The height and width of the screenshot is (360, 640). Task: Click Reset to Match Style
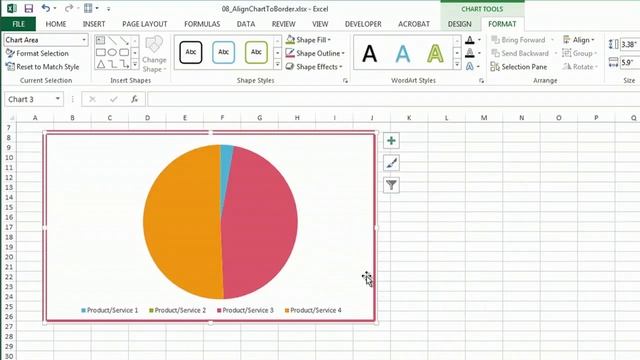[42, 67]
